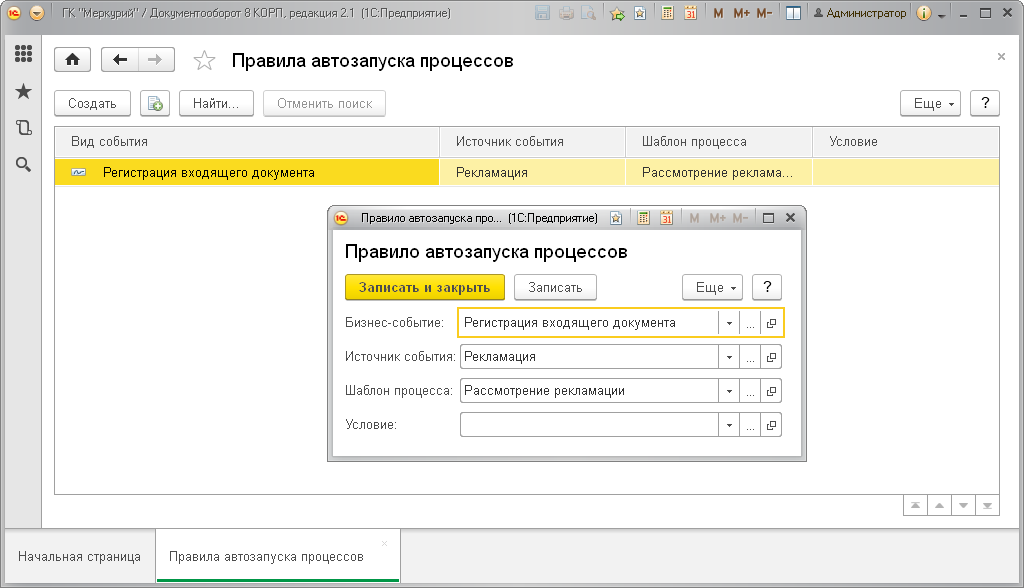The height and width of the screenshot is (588, 1024).
Task: Open calculator in rule dialog title bar
Action: (643, 218)
